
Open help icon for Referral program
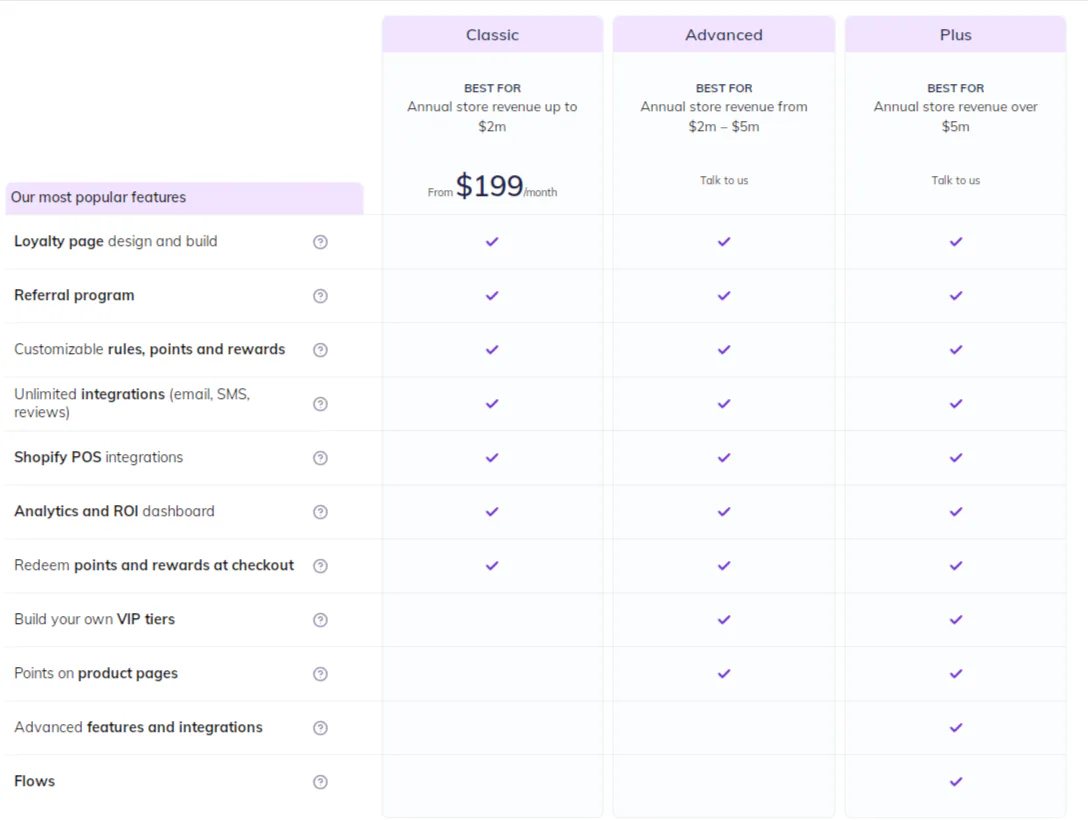pos(320,296)
